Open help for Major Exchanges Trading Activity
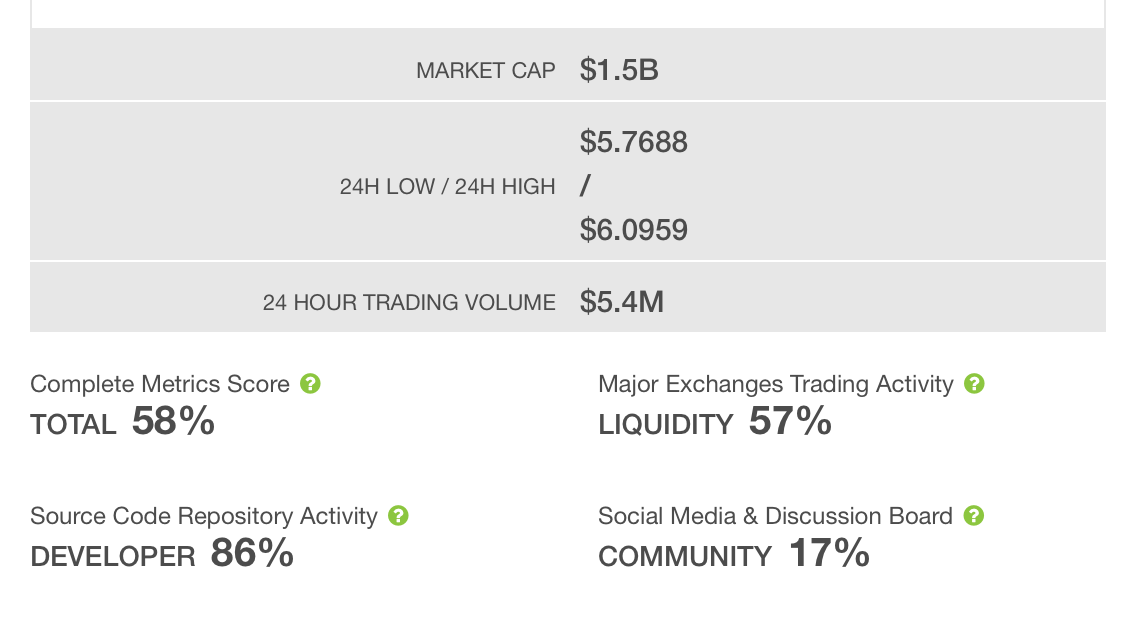The height and width of the screenshot is (640, 1136). pos(975,384)
